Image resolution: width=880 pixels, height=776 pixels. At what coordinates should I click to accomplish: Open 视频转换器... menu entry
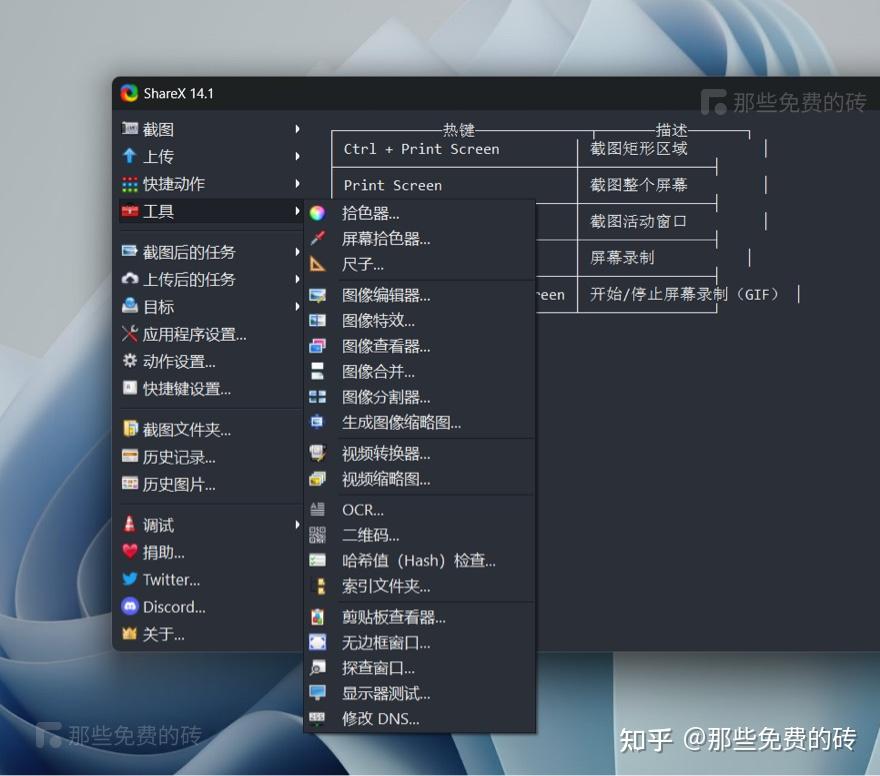coord(419,453)
